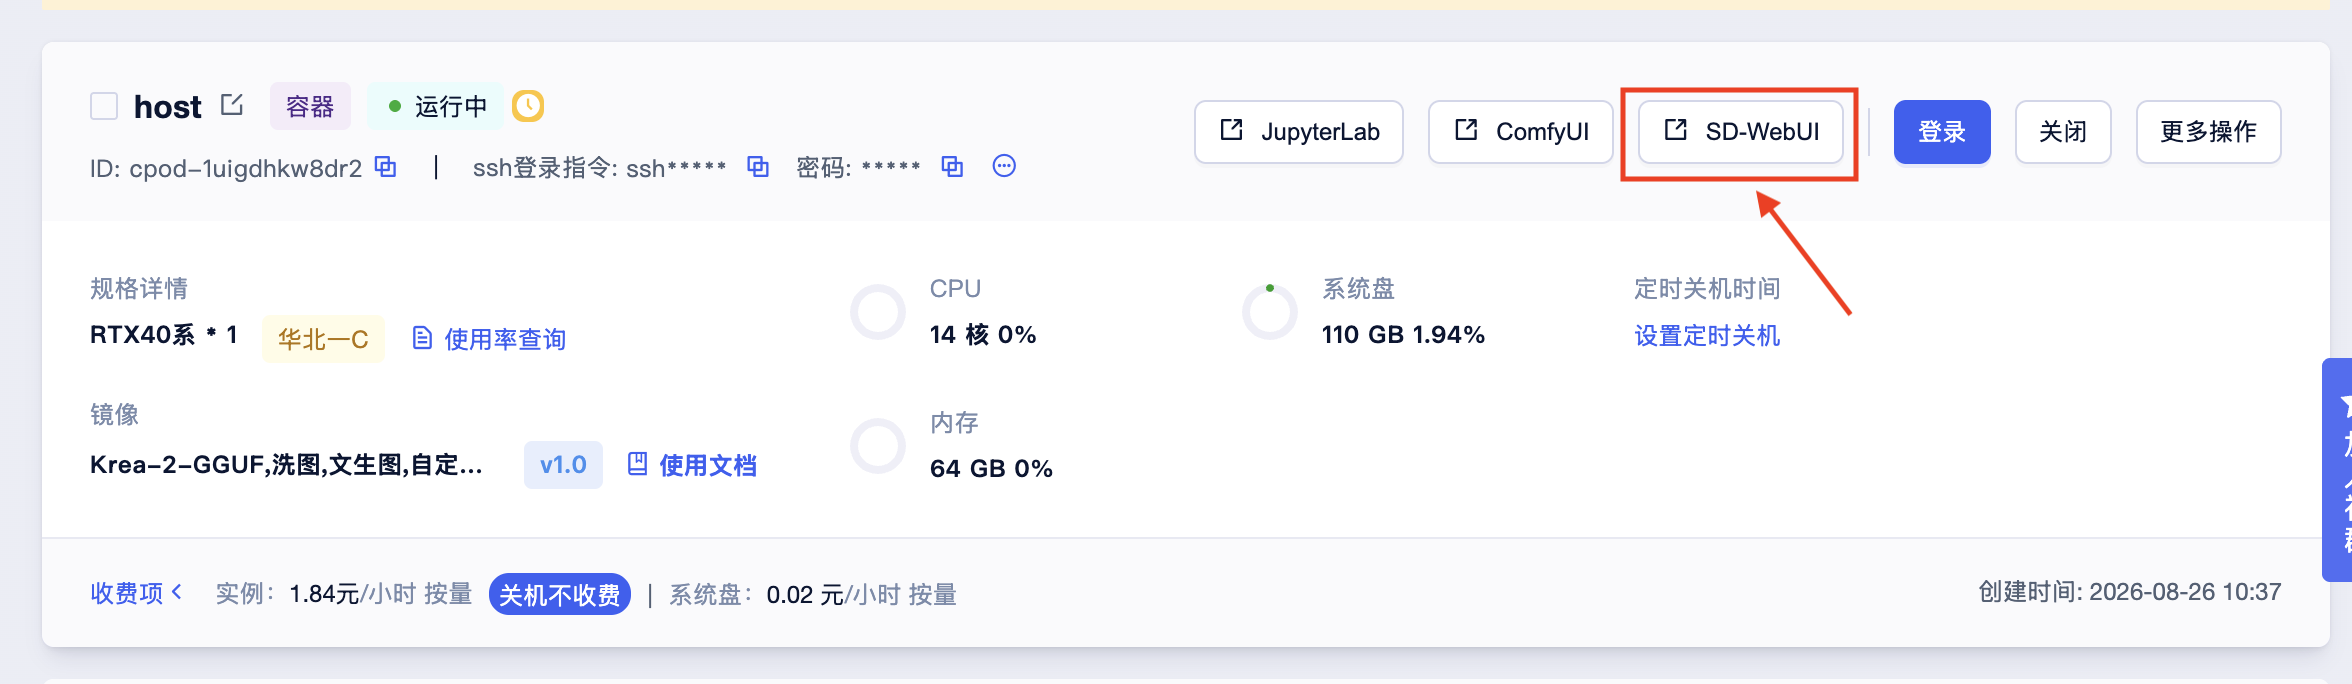The width and height of the screenshot is (2352, 684).
Task: Select the host instance checkbox
Action: click(104, 106)
